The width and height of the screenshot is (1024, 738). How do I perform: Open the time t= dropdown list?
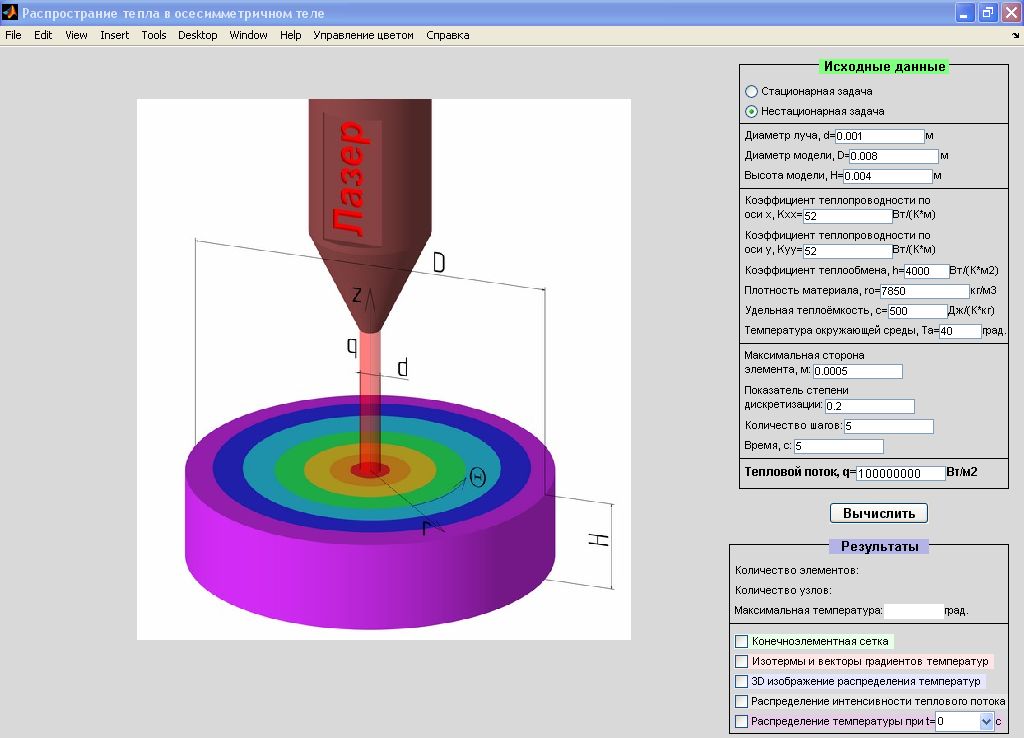click(986, 721)
